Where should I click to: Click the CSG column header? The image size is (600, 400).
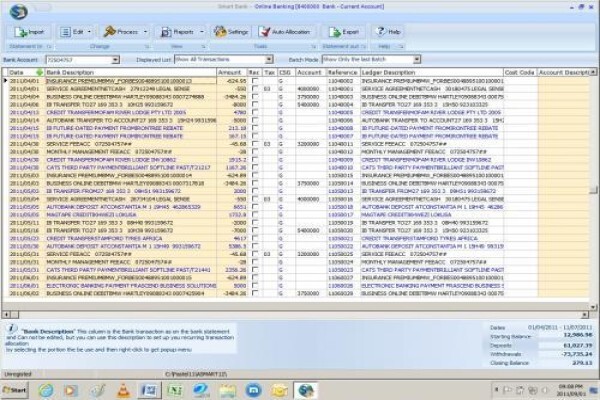(x=286, y=72)
